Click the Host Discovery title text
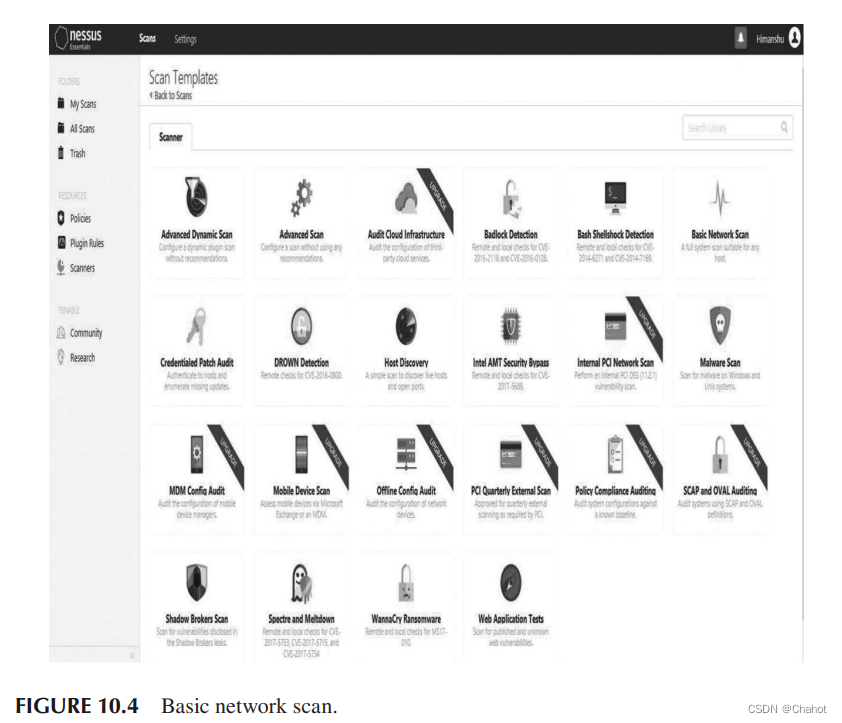This screenshot has width=842, height=723. click(406, 363)
